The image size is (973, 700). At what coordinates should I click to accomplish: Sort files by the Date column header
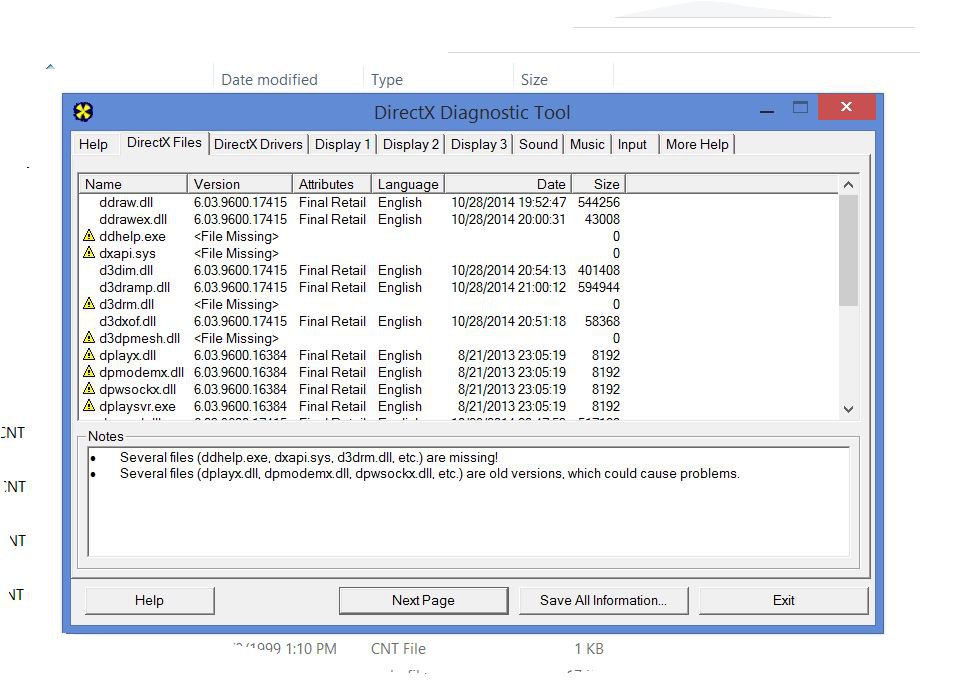click(x=508, y=184)
